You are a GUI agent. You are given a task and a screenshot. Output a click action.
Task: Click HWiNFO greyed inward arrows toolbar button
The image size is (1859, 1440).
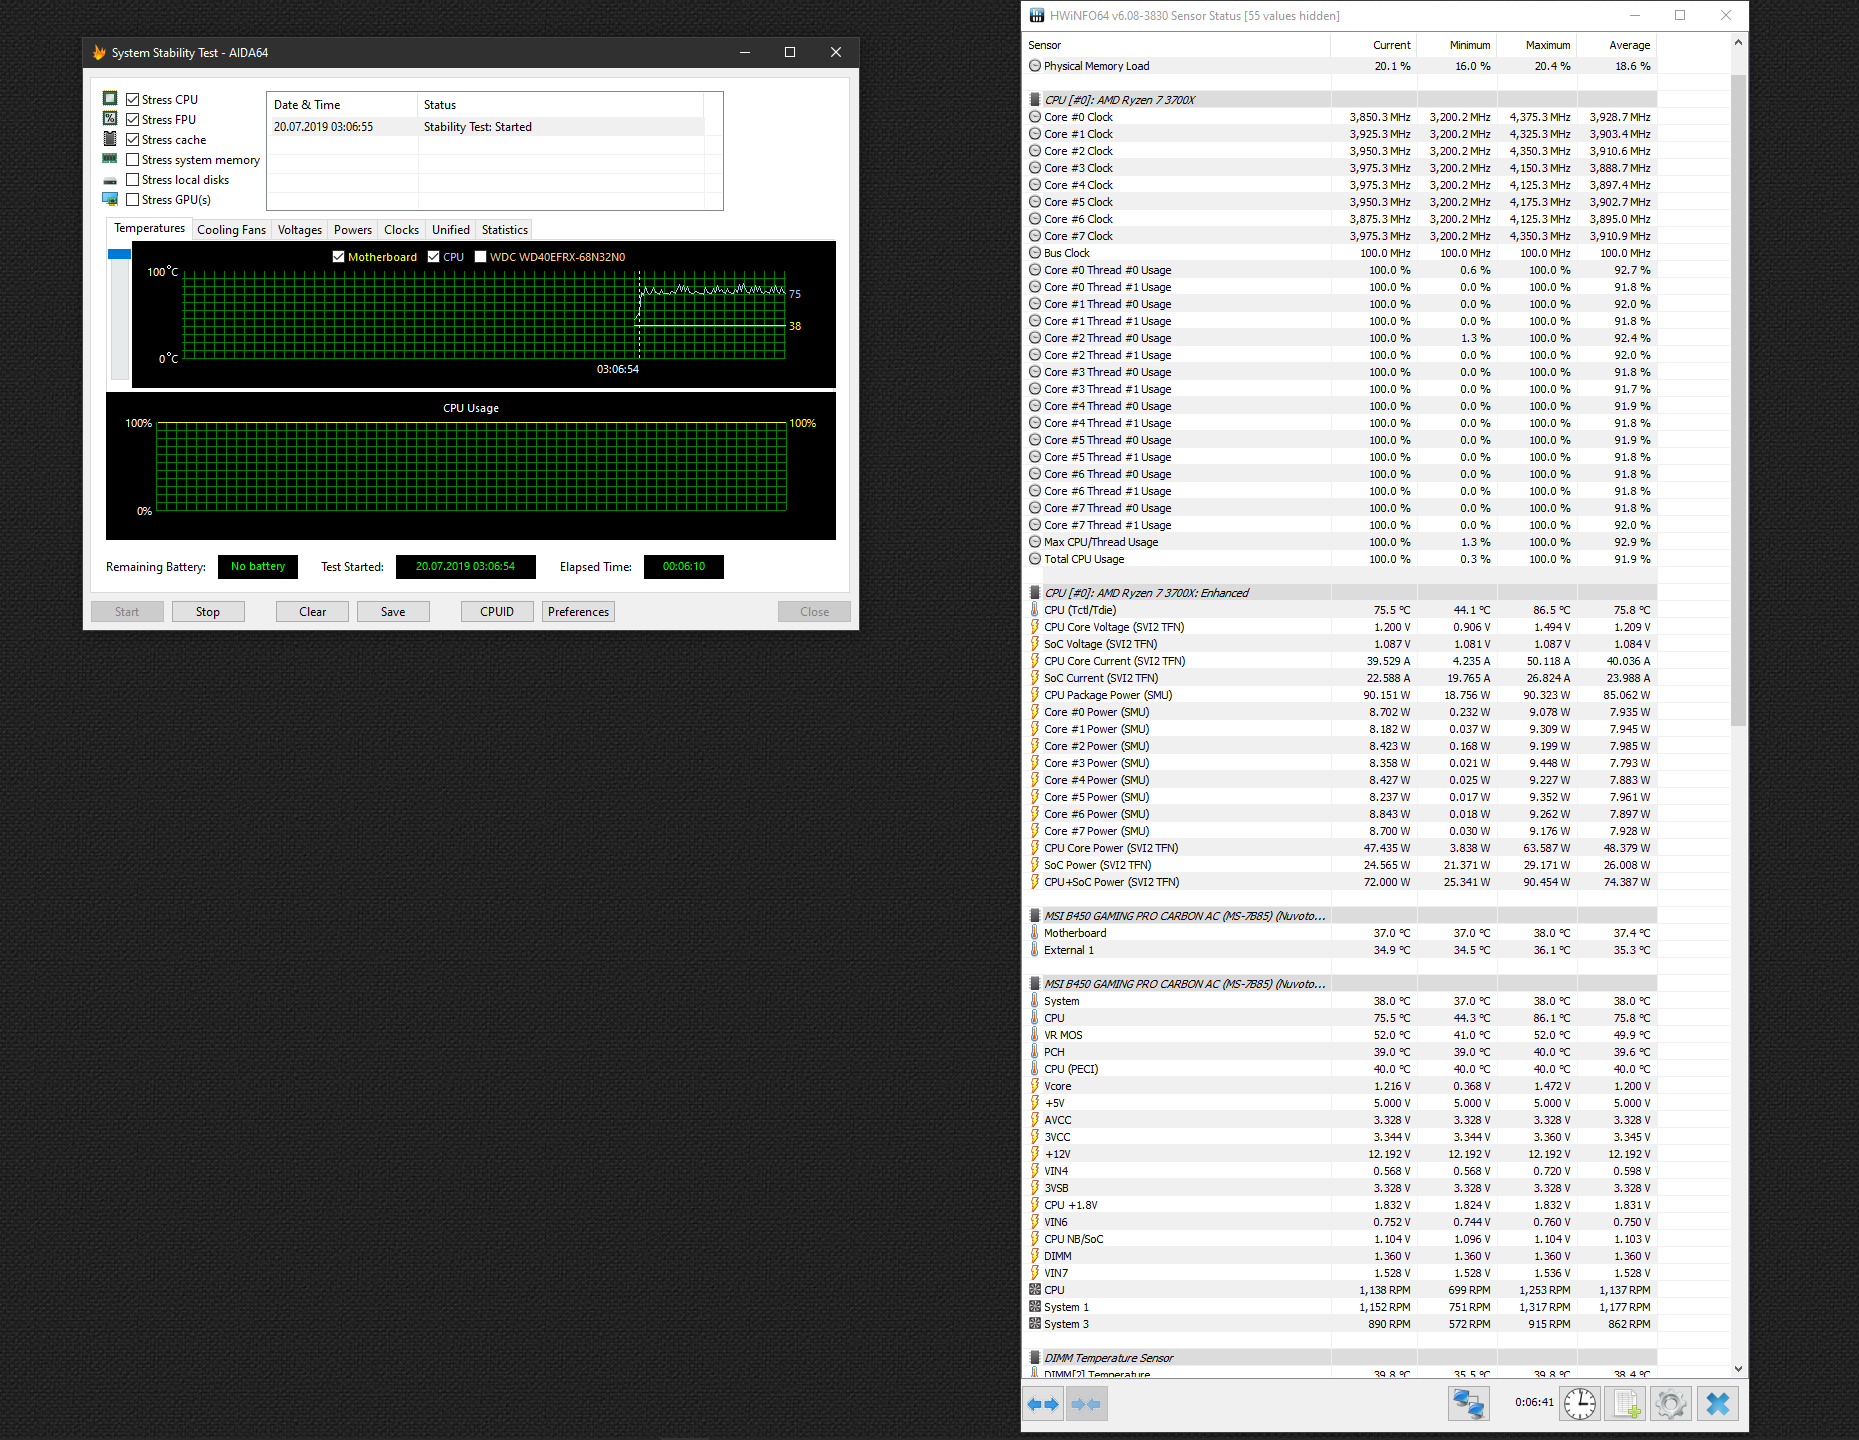(x=1086, y=1404)
